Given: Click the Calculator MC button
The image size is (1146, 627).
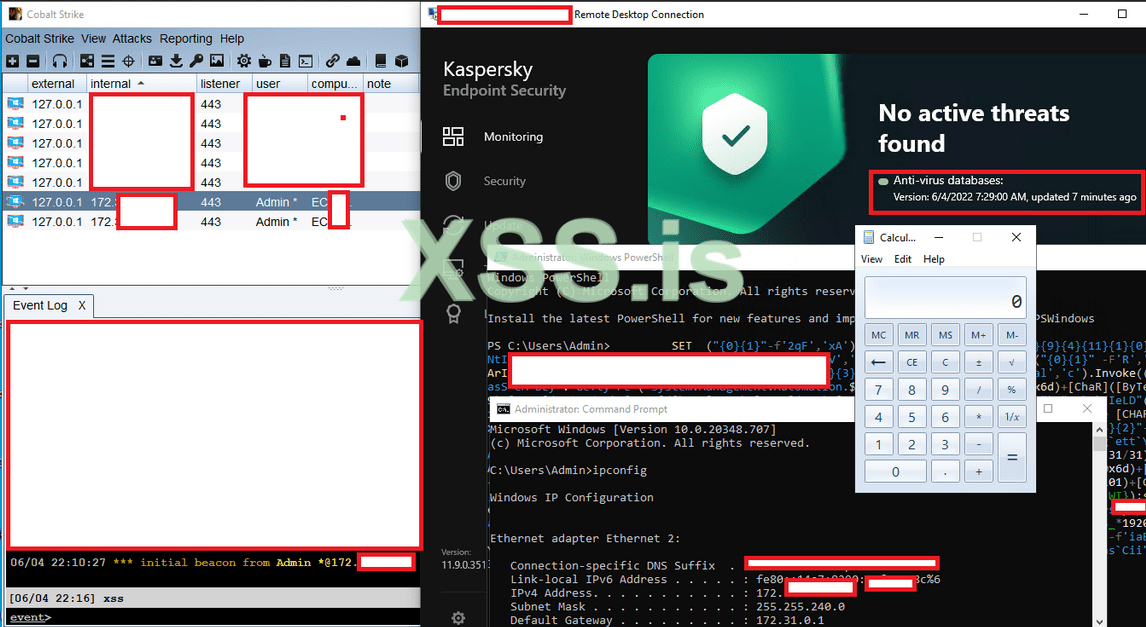Looking at the screenshot, I should (879, 335).
